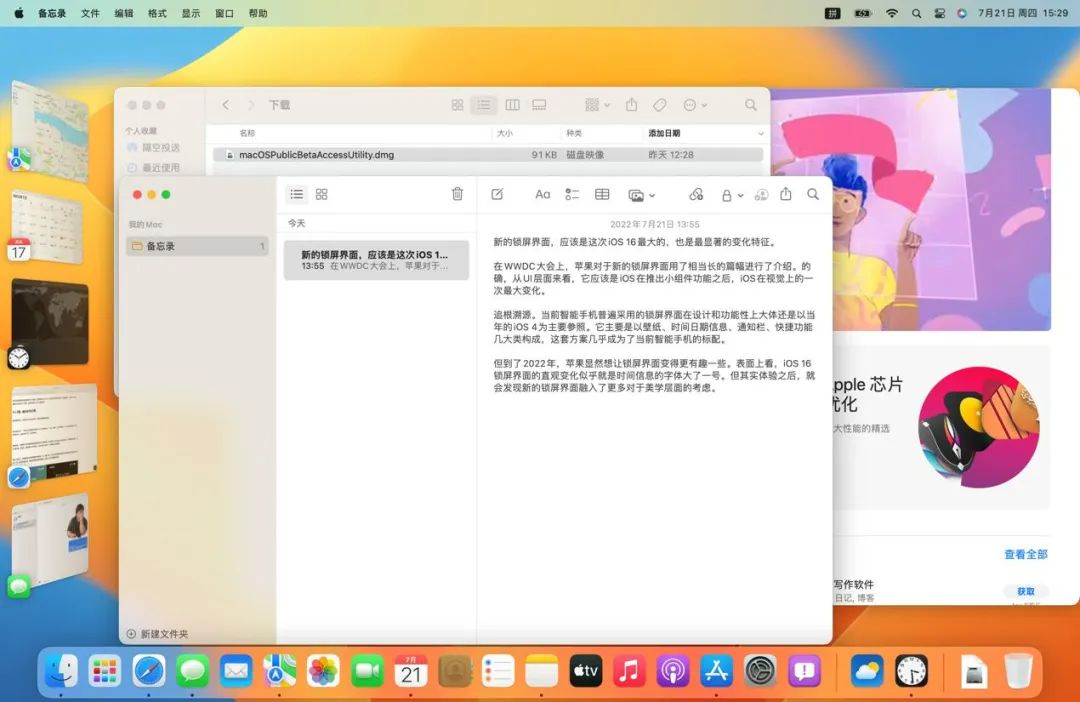Switch Notes to gallery view
The height and width of the screenshot is (702, 1080).
point(321,194)
